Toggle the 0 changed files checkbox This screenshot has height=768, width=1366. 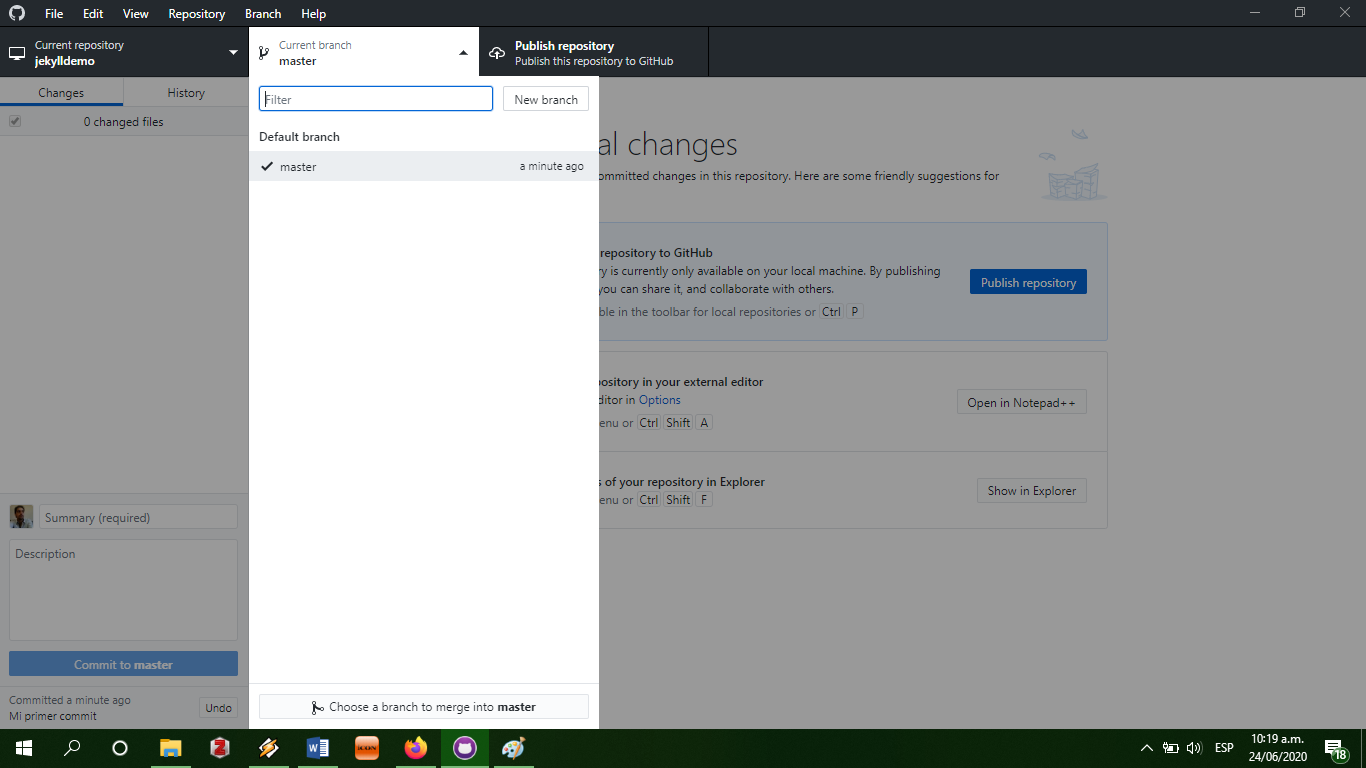click(x=14, y=121)
